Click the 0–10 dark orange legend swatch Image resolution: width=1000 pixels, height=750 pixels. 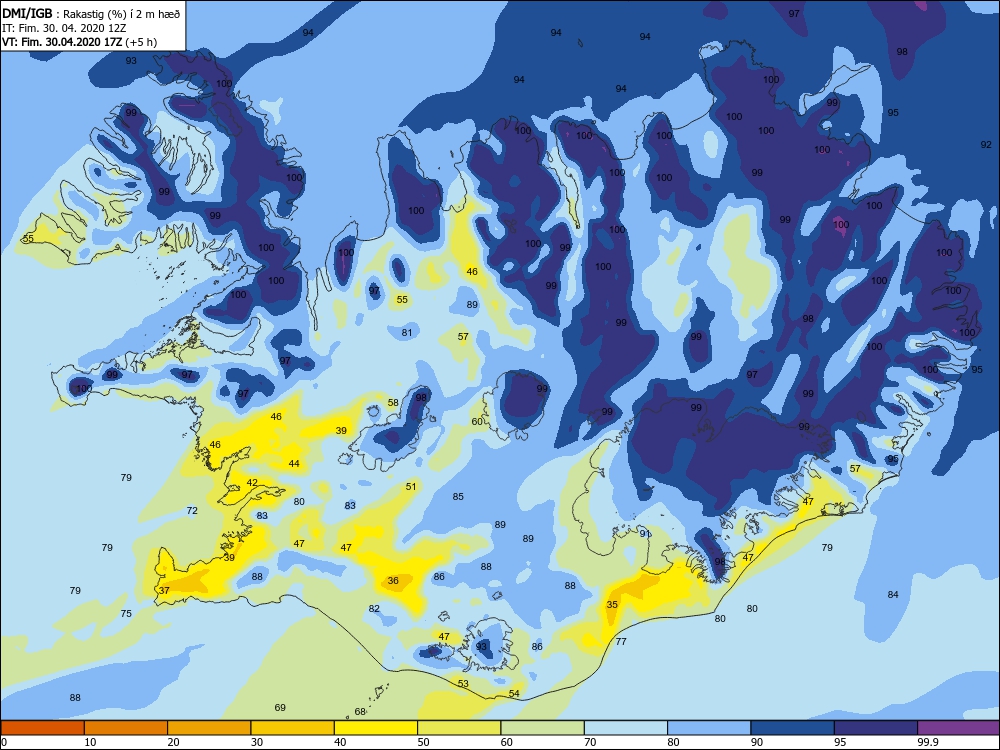point(42,728)
